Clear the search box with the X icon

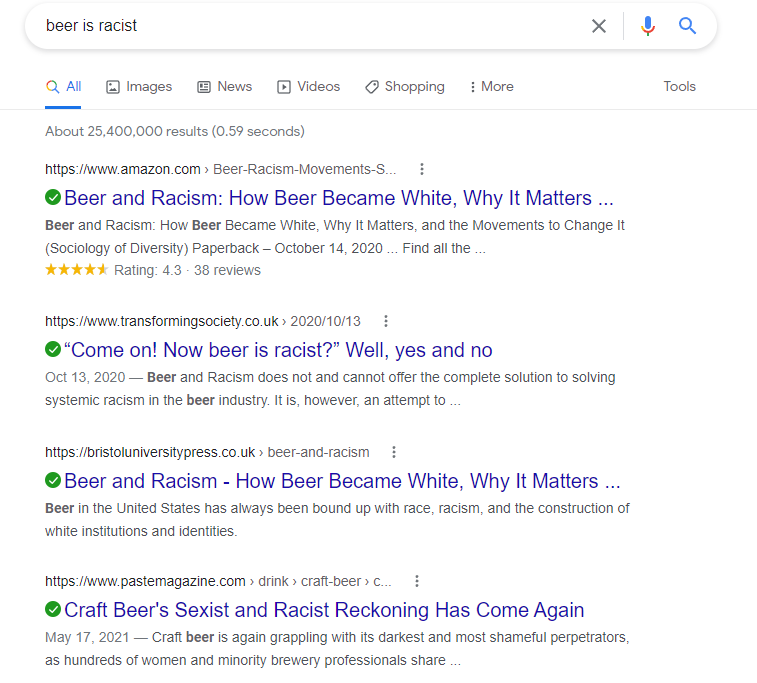[599, 26]
